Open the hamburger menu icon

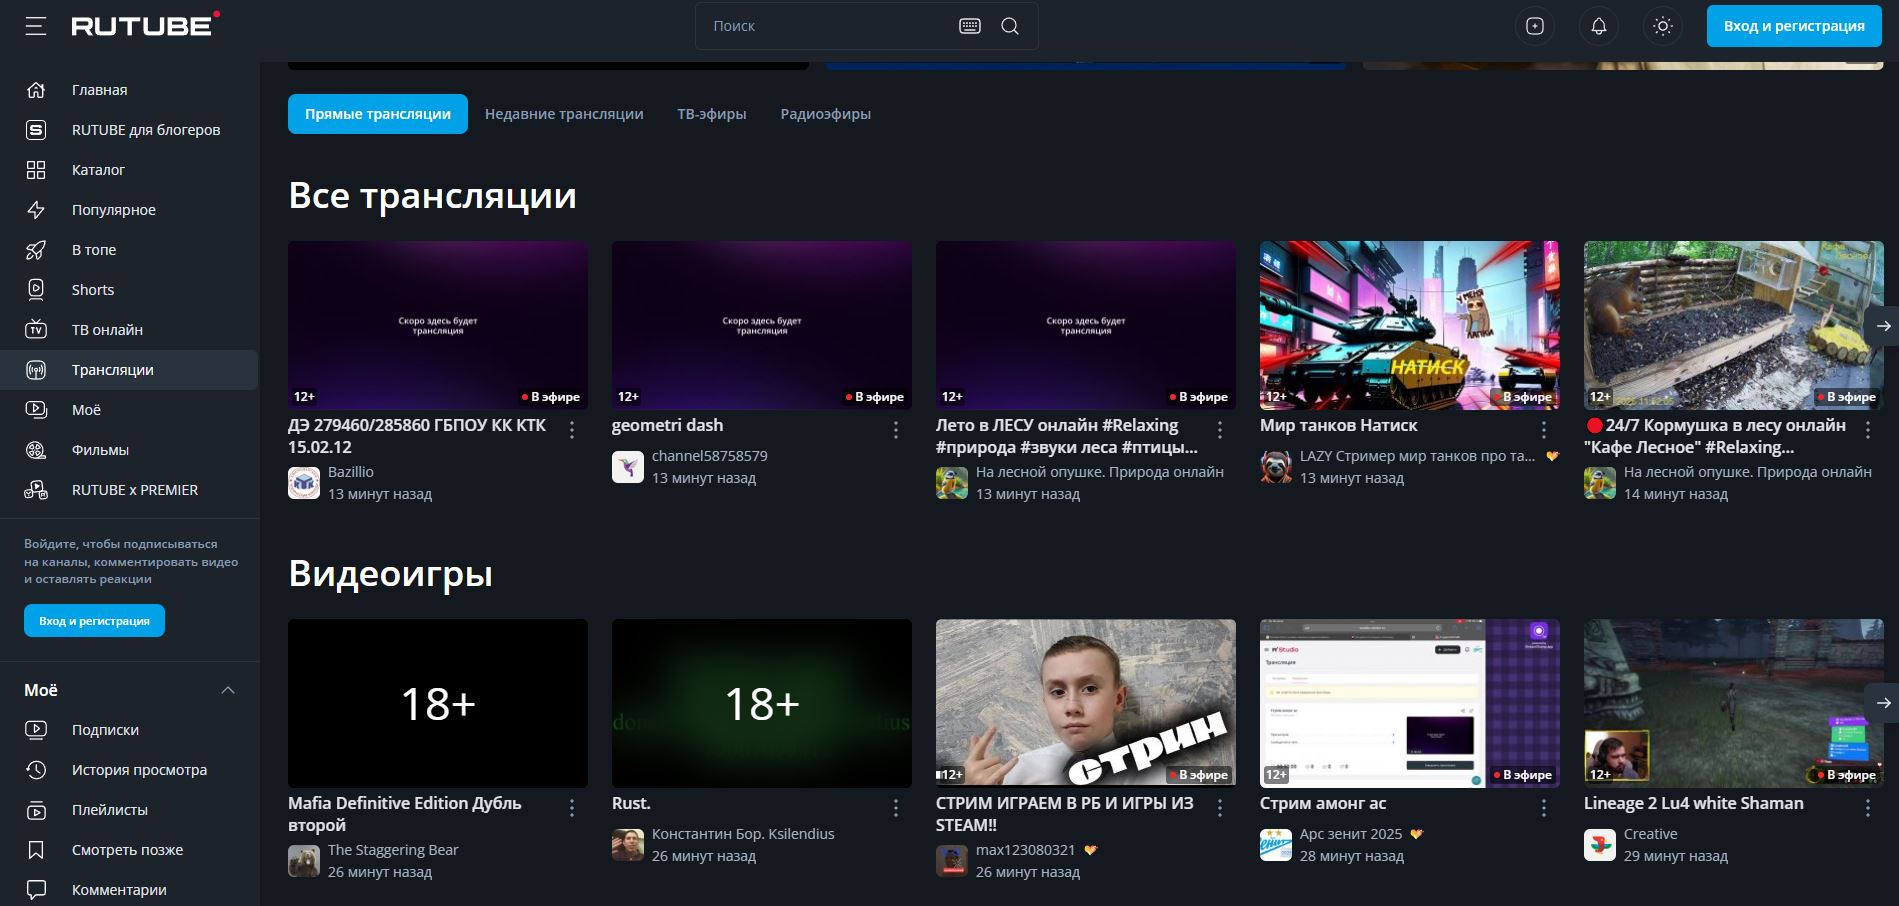(36, 26)
